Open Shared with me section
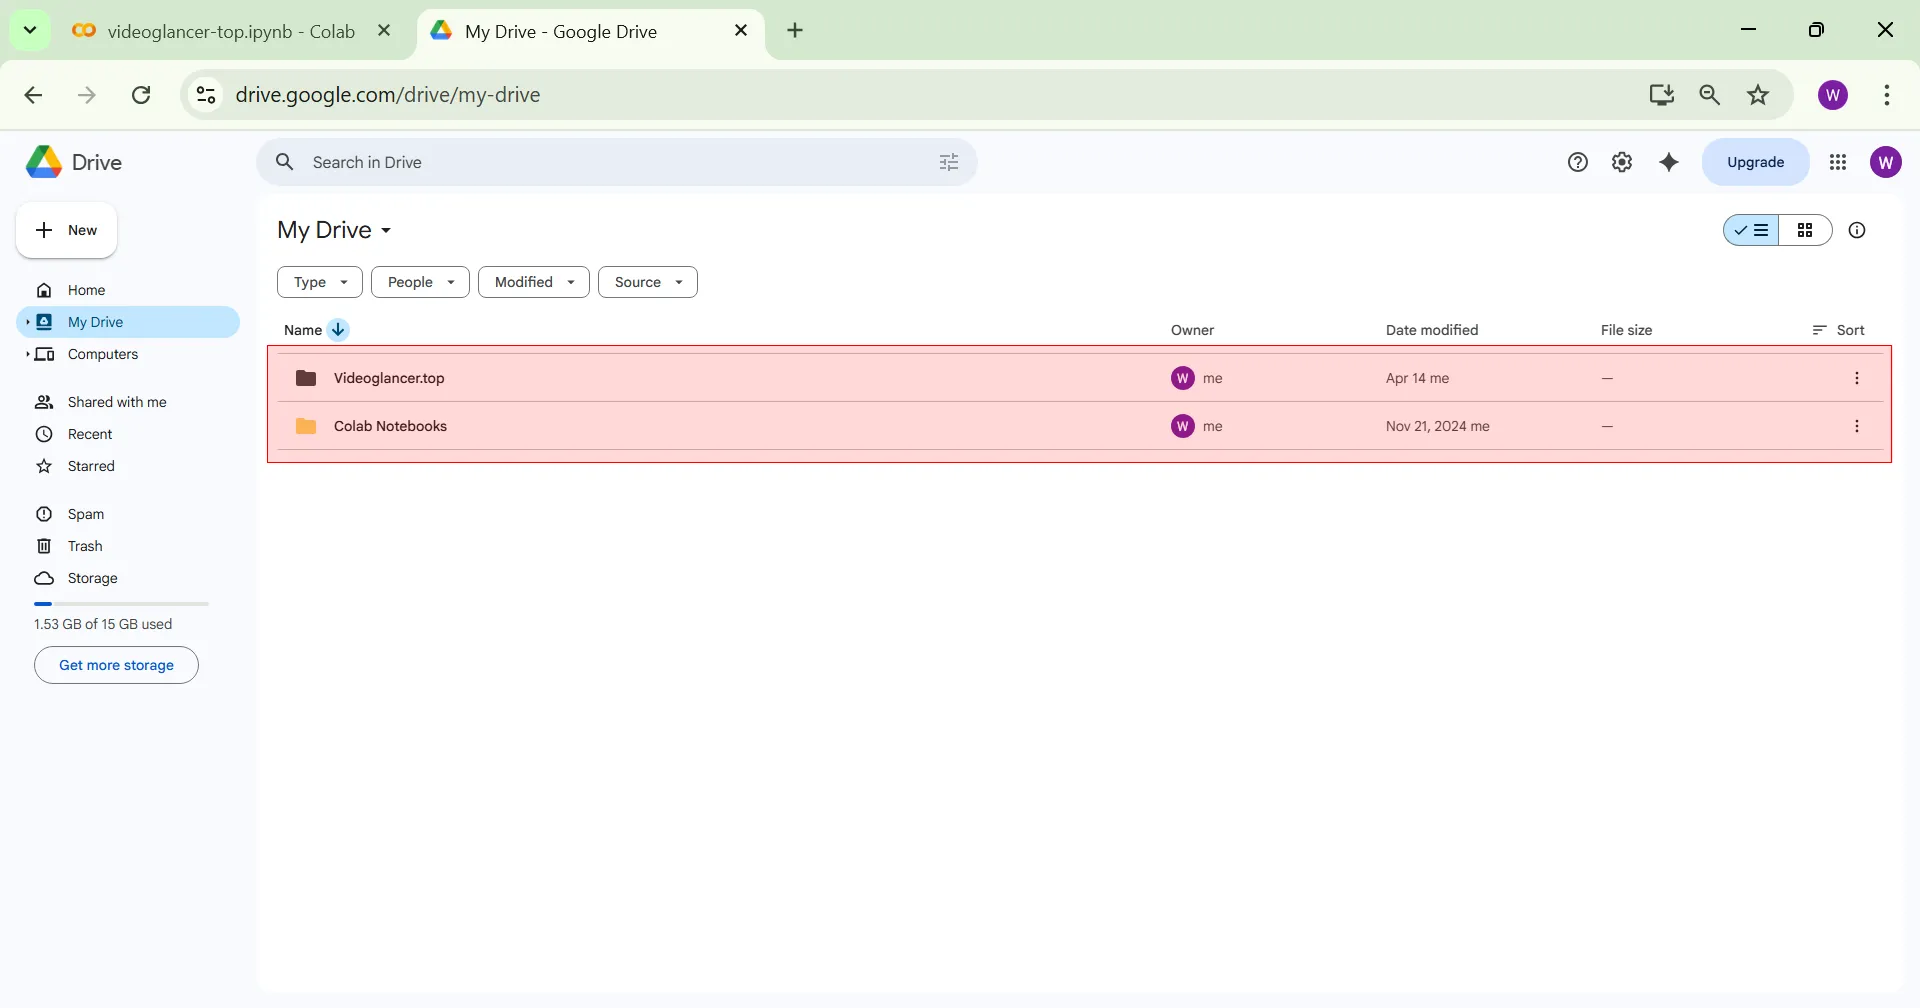 128,402
